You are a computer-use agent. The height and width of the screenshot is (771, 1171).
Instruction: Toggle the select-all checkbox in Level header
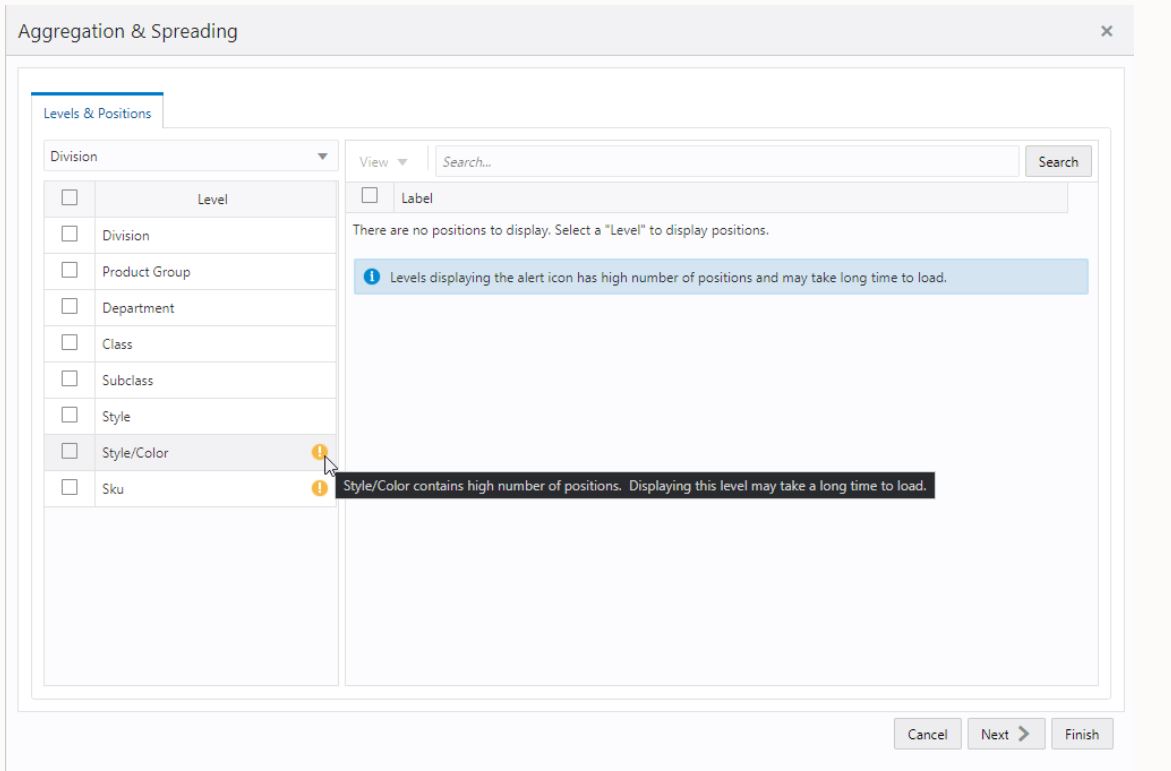pyautogui.click(x=69, y=197)
